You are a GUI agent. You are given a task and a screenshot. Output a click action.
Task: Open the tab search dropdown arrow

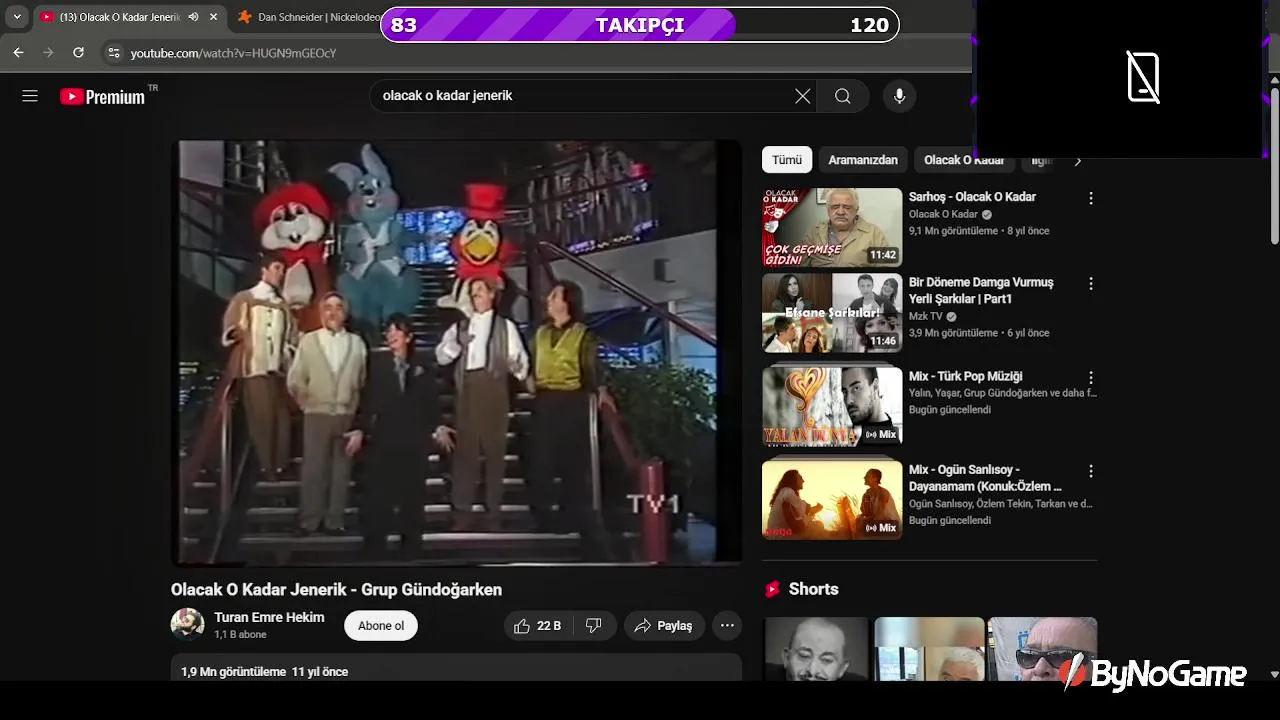(x=17, y=17)
